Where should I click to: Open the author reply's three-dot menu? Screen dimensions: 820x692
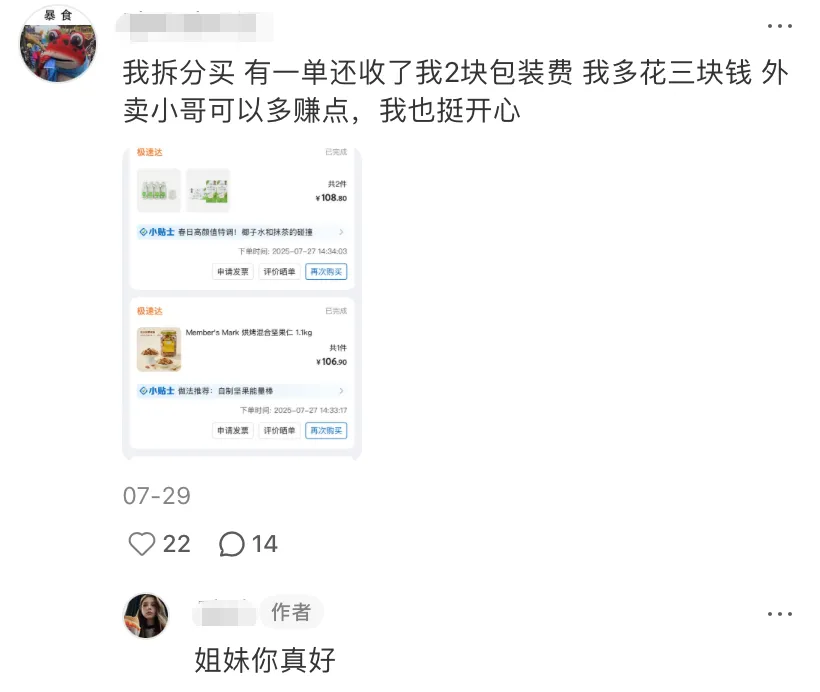(x=779, y=614)
